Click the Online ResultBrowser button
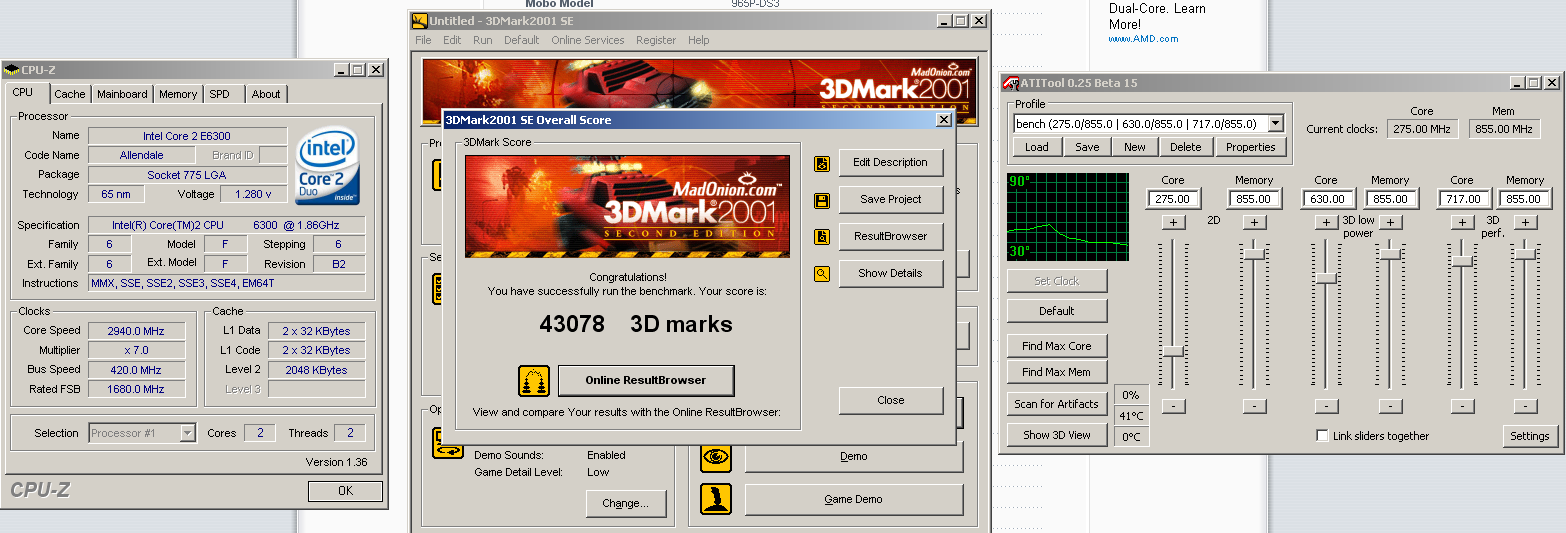 pos(646,380)
